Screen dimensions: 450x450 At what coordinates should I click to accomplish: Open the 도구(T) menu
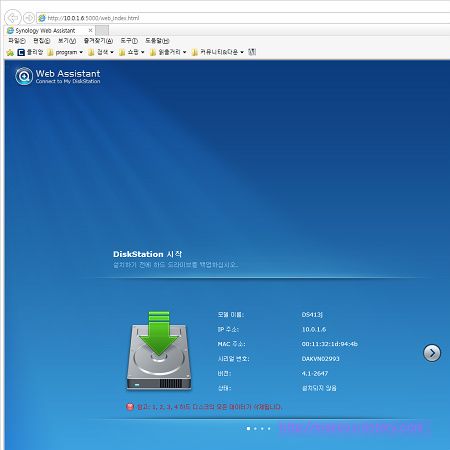click(129, 41)
